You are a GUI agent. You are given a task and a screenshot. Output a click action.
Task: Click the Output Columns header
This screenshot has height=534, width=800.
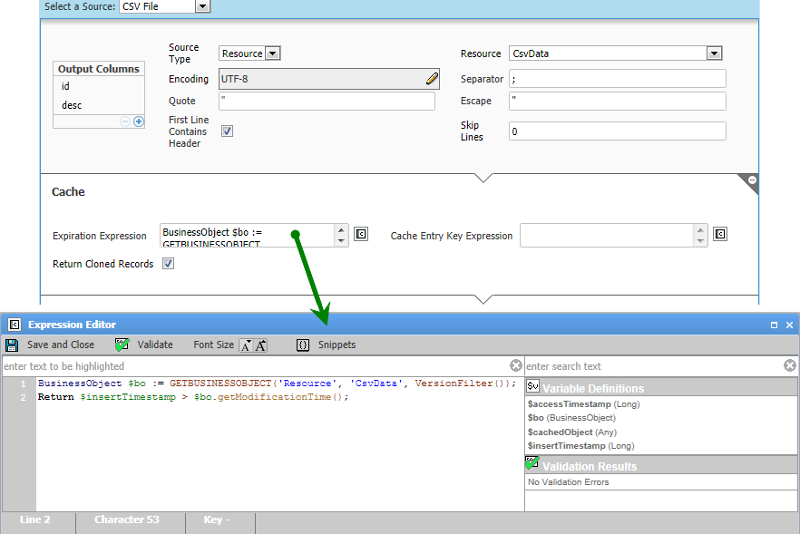pos(98,69)
